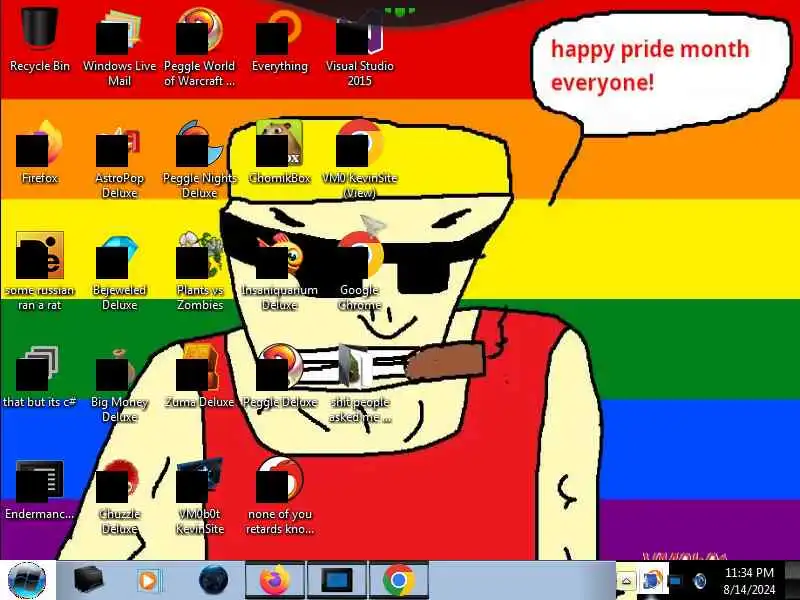Open the ChomikBox desktop icon
The image size is (800, 600).
[280, 152]
